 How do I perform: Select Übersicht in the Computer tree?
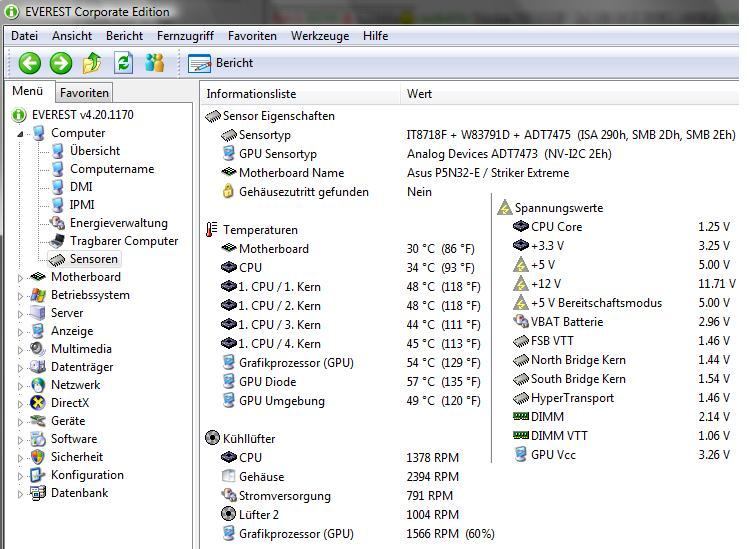pos(95,151)
